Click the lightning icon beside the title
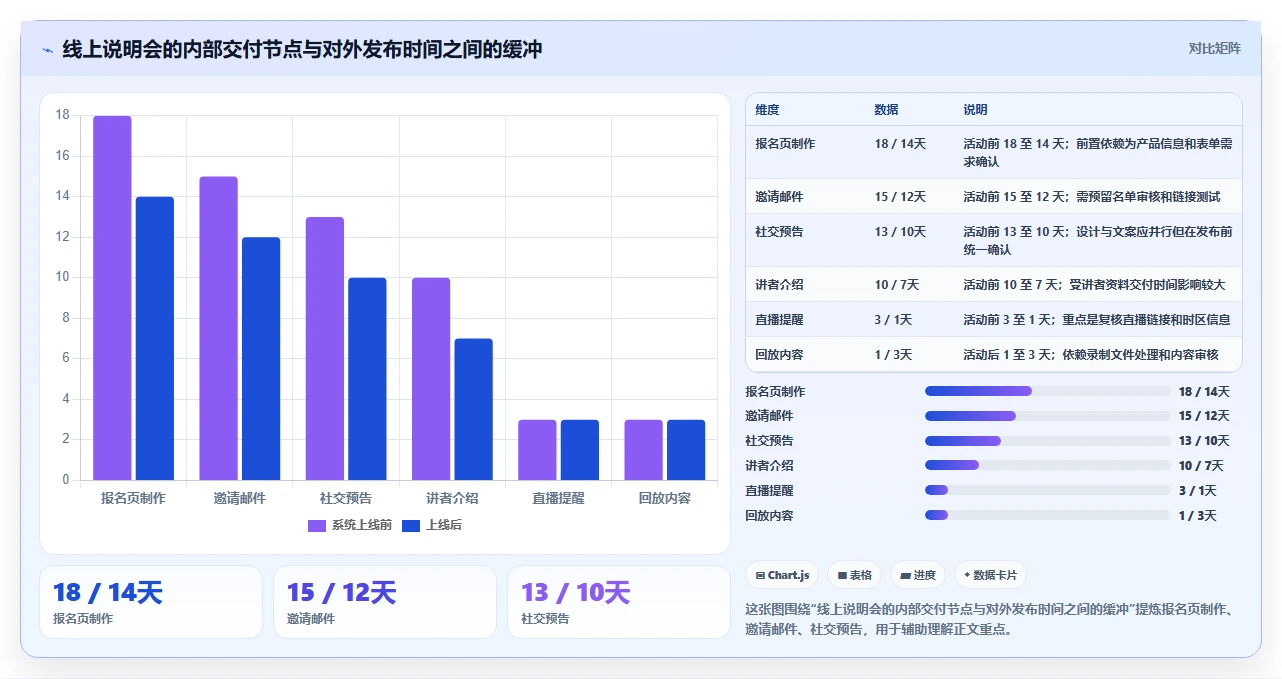 [47, 50]
